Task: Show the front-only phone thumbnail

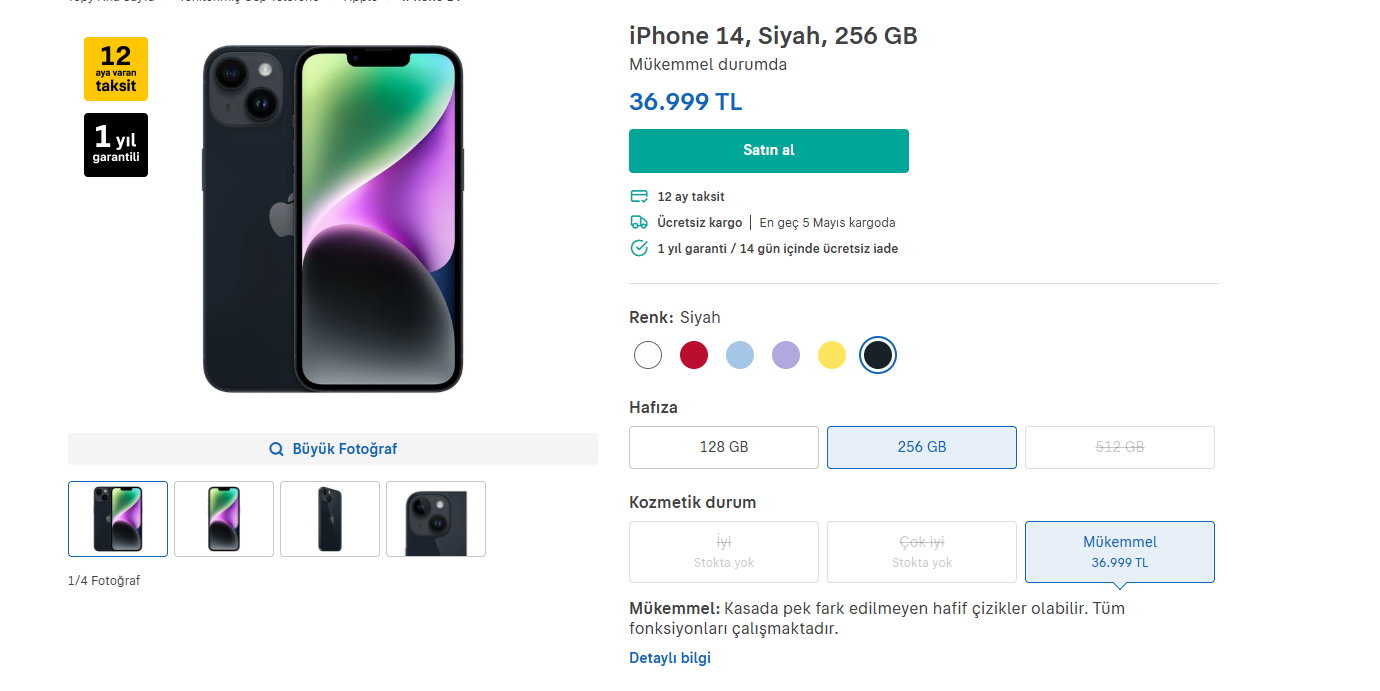Action: 224,519
